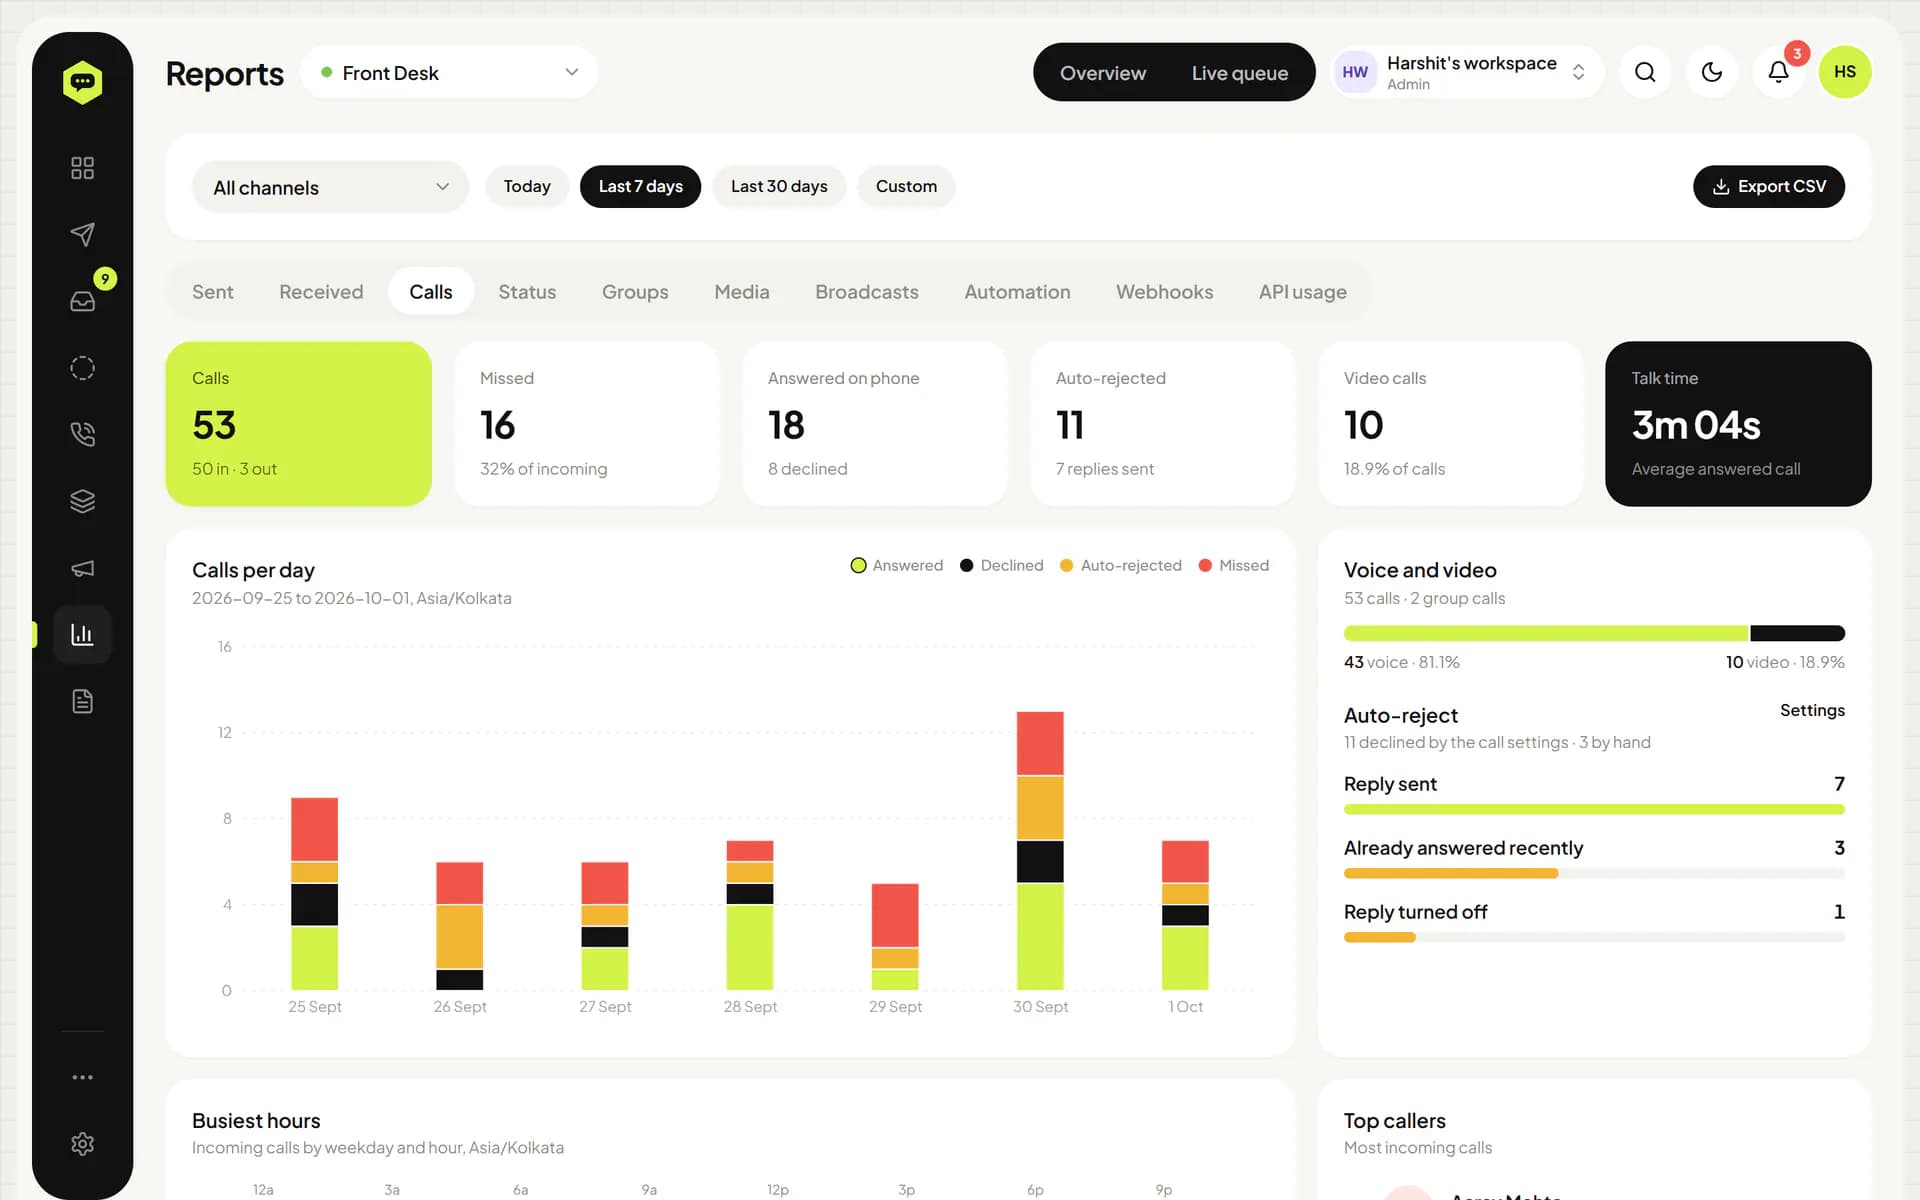Viewport: 1920px width, 1200px height.
Task: Click the voice and video ratio bar
Action: tap(1594, 633)
